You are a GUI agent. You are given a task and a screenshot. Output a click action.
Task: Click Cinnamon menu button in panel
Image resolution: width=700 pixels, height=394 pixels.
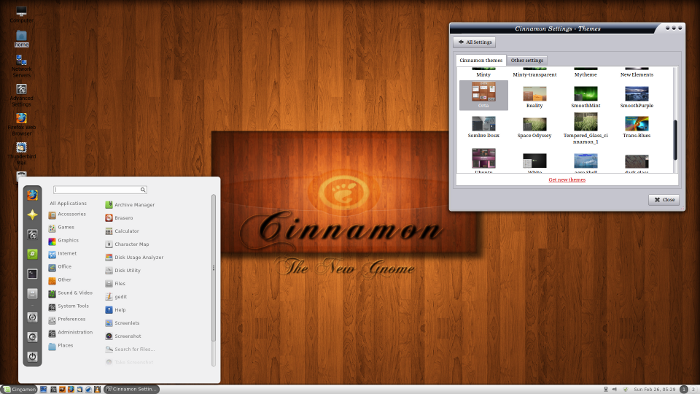click(x=19, y=389)
